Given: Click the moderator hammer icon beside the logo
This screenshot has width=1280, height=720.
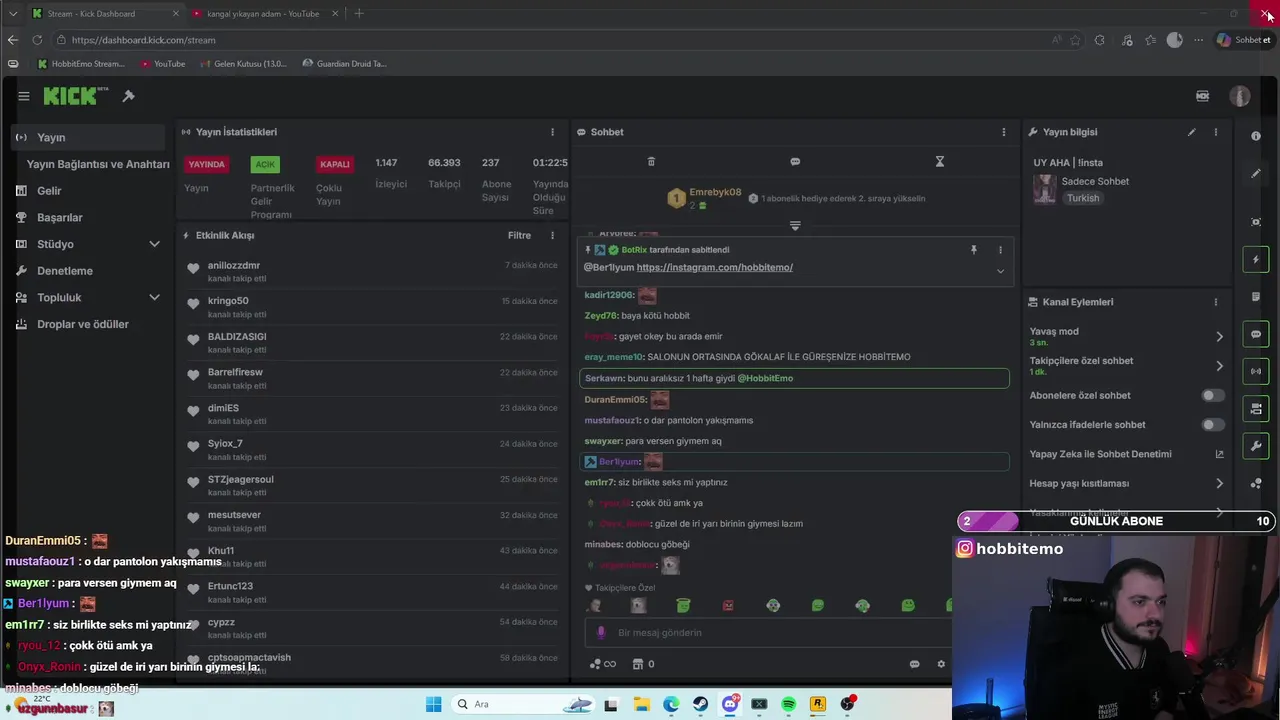Looking at the screenshot, I should pyautogui.click(x=128, y=96).
